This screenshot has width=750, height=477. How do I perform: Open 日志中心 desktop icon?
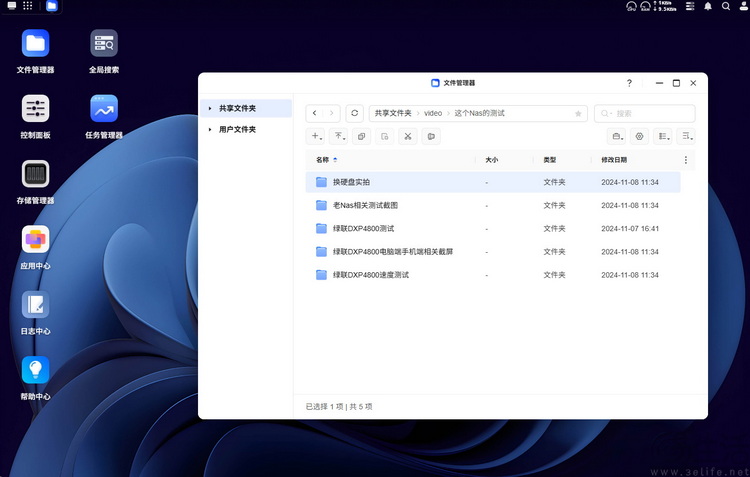click(35, 305)
